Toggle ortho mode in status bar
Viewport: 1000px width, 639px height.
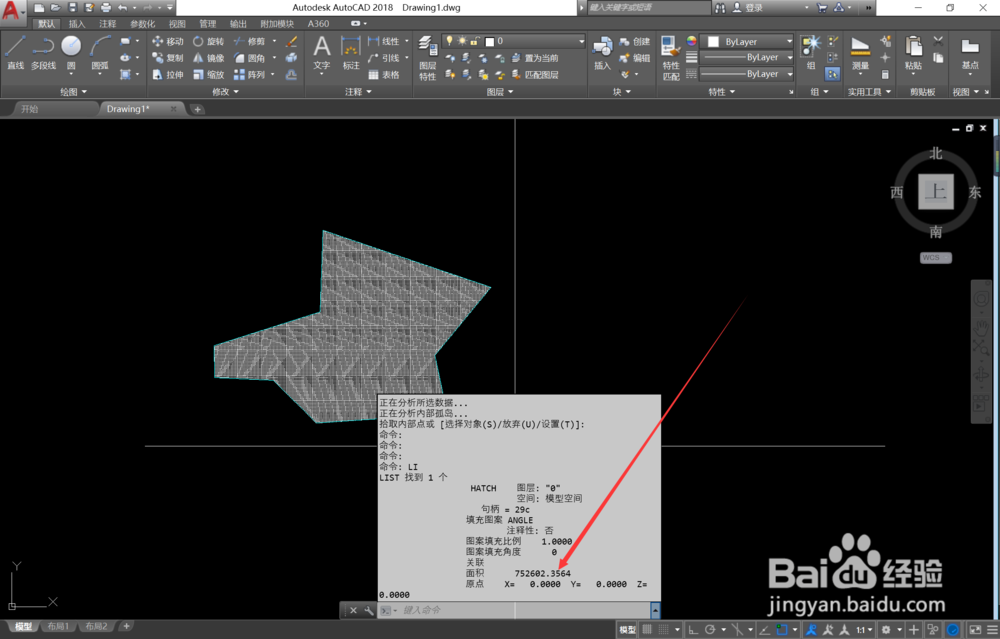click(x=693, y=629)
